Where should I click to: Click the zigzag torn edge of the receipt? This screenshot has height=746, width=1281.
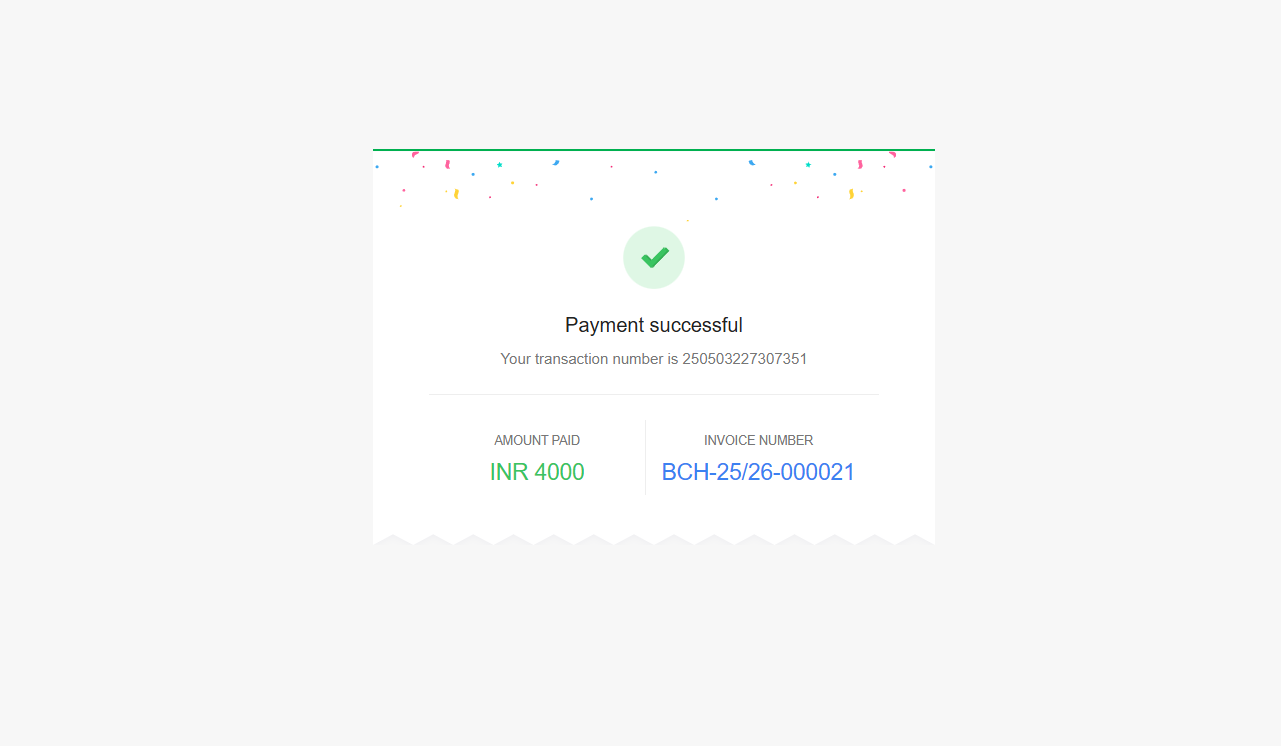(654, 540)
